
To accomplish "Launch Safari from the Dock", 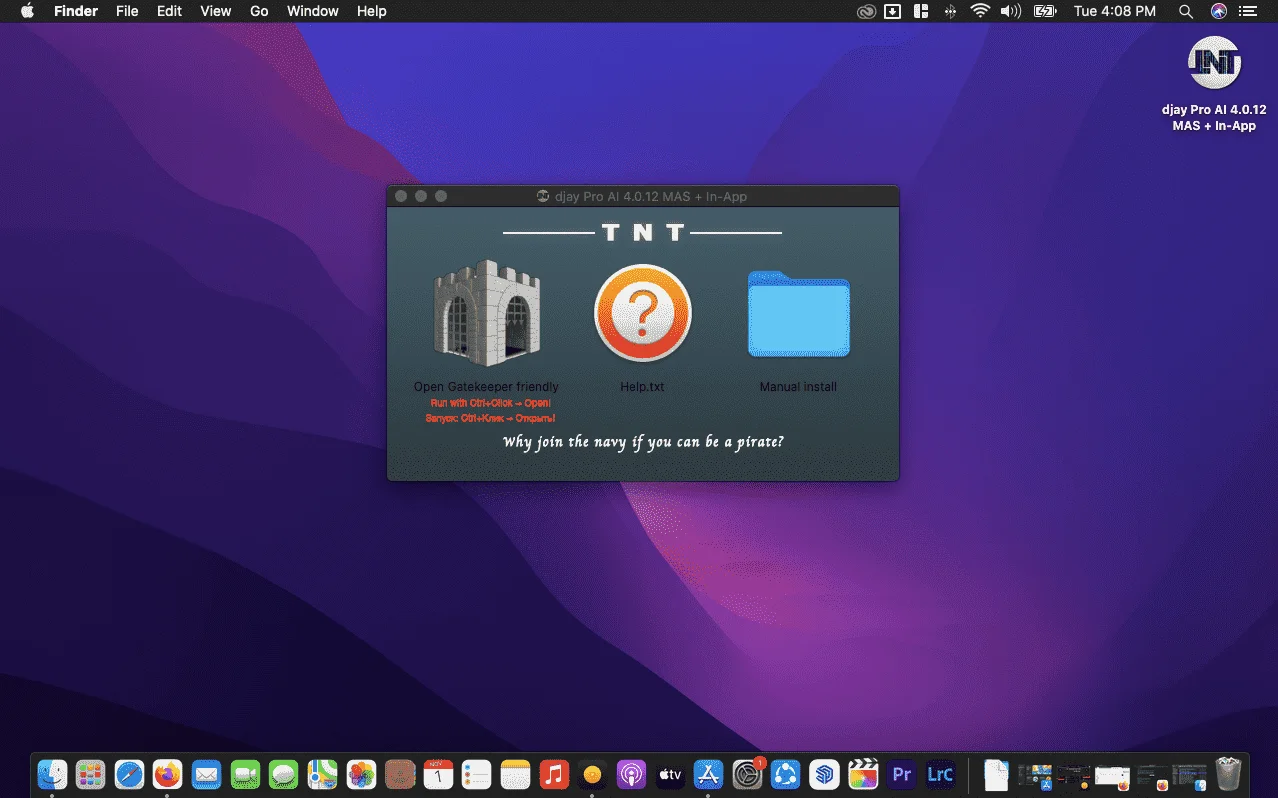I will (129, 774).
